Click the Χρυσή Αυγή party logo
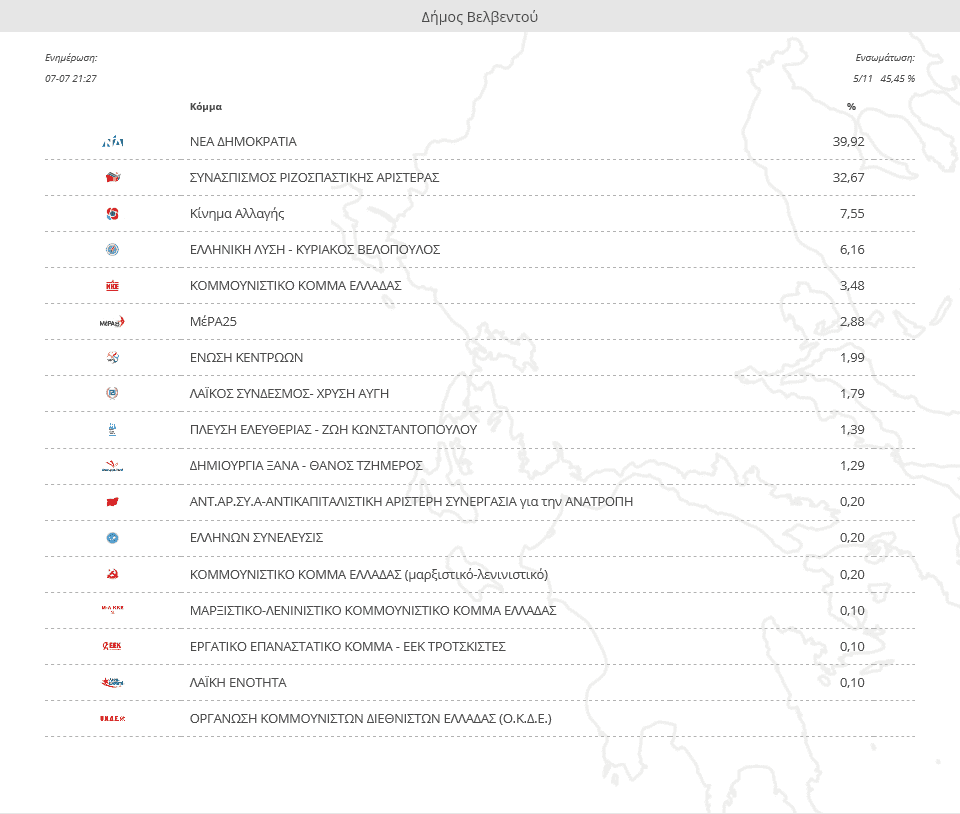 (x=113, y=394)
